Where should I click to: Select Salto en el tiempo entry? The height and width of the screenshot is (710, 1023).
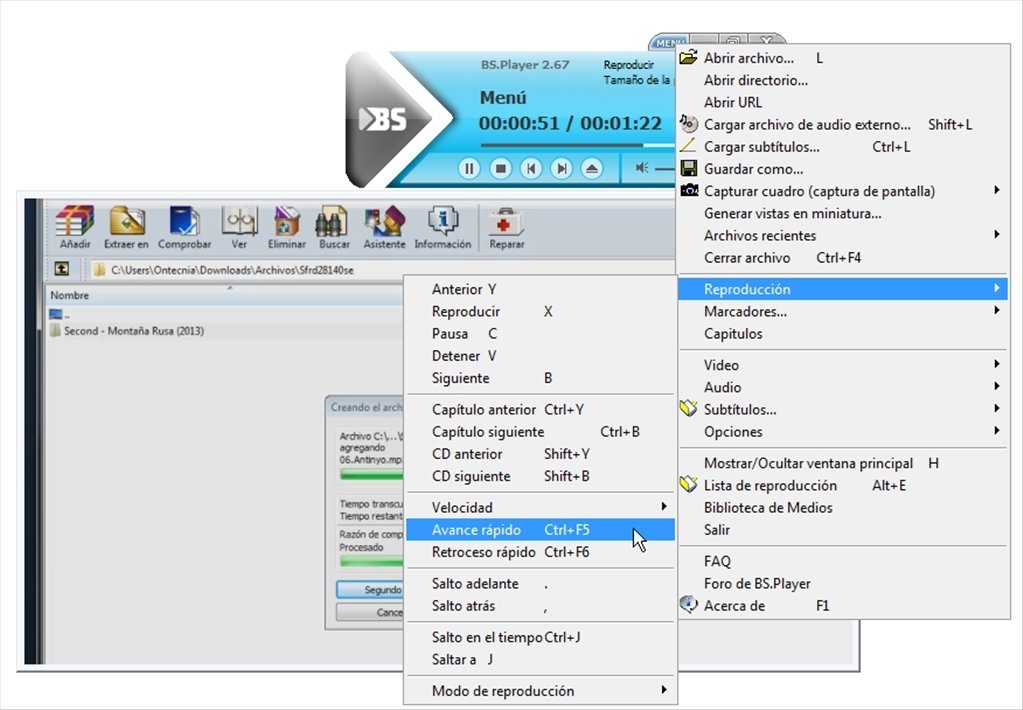(540, 637)
